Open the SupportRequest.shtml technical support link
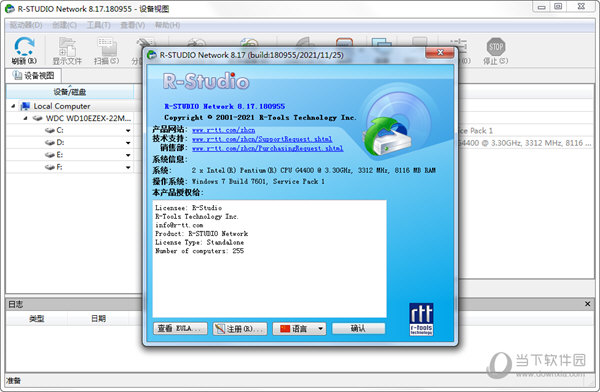This screenshot has width=600, height=392. (x=262, y=139)
